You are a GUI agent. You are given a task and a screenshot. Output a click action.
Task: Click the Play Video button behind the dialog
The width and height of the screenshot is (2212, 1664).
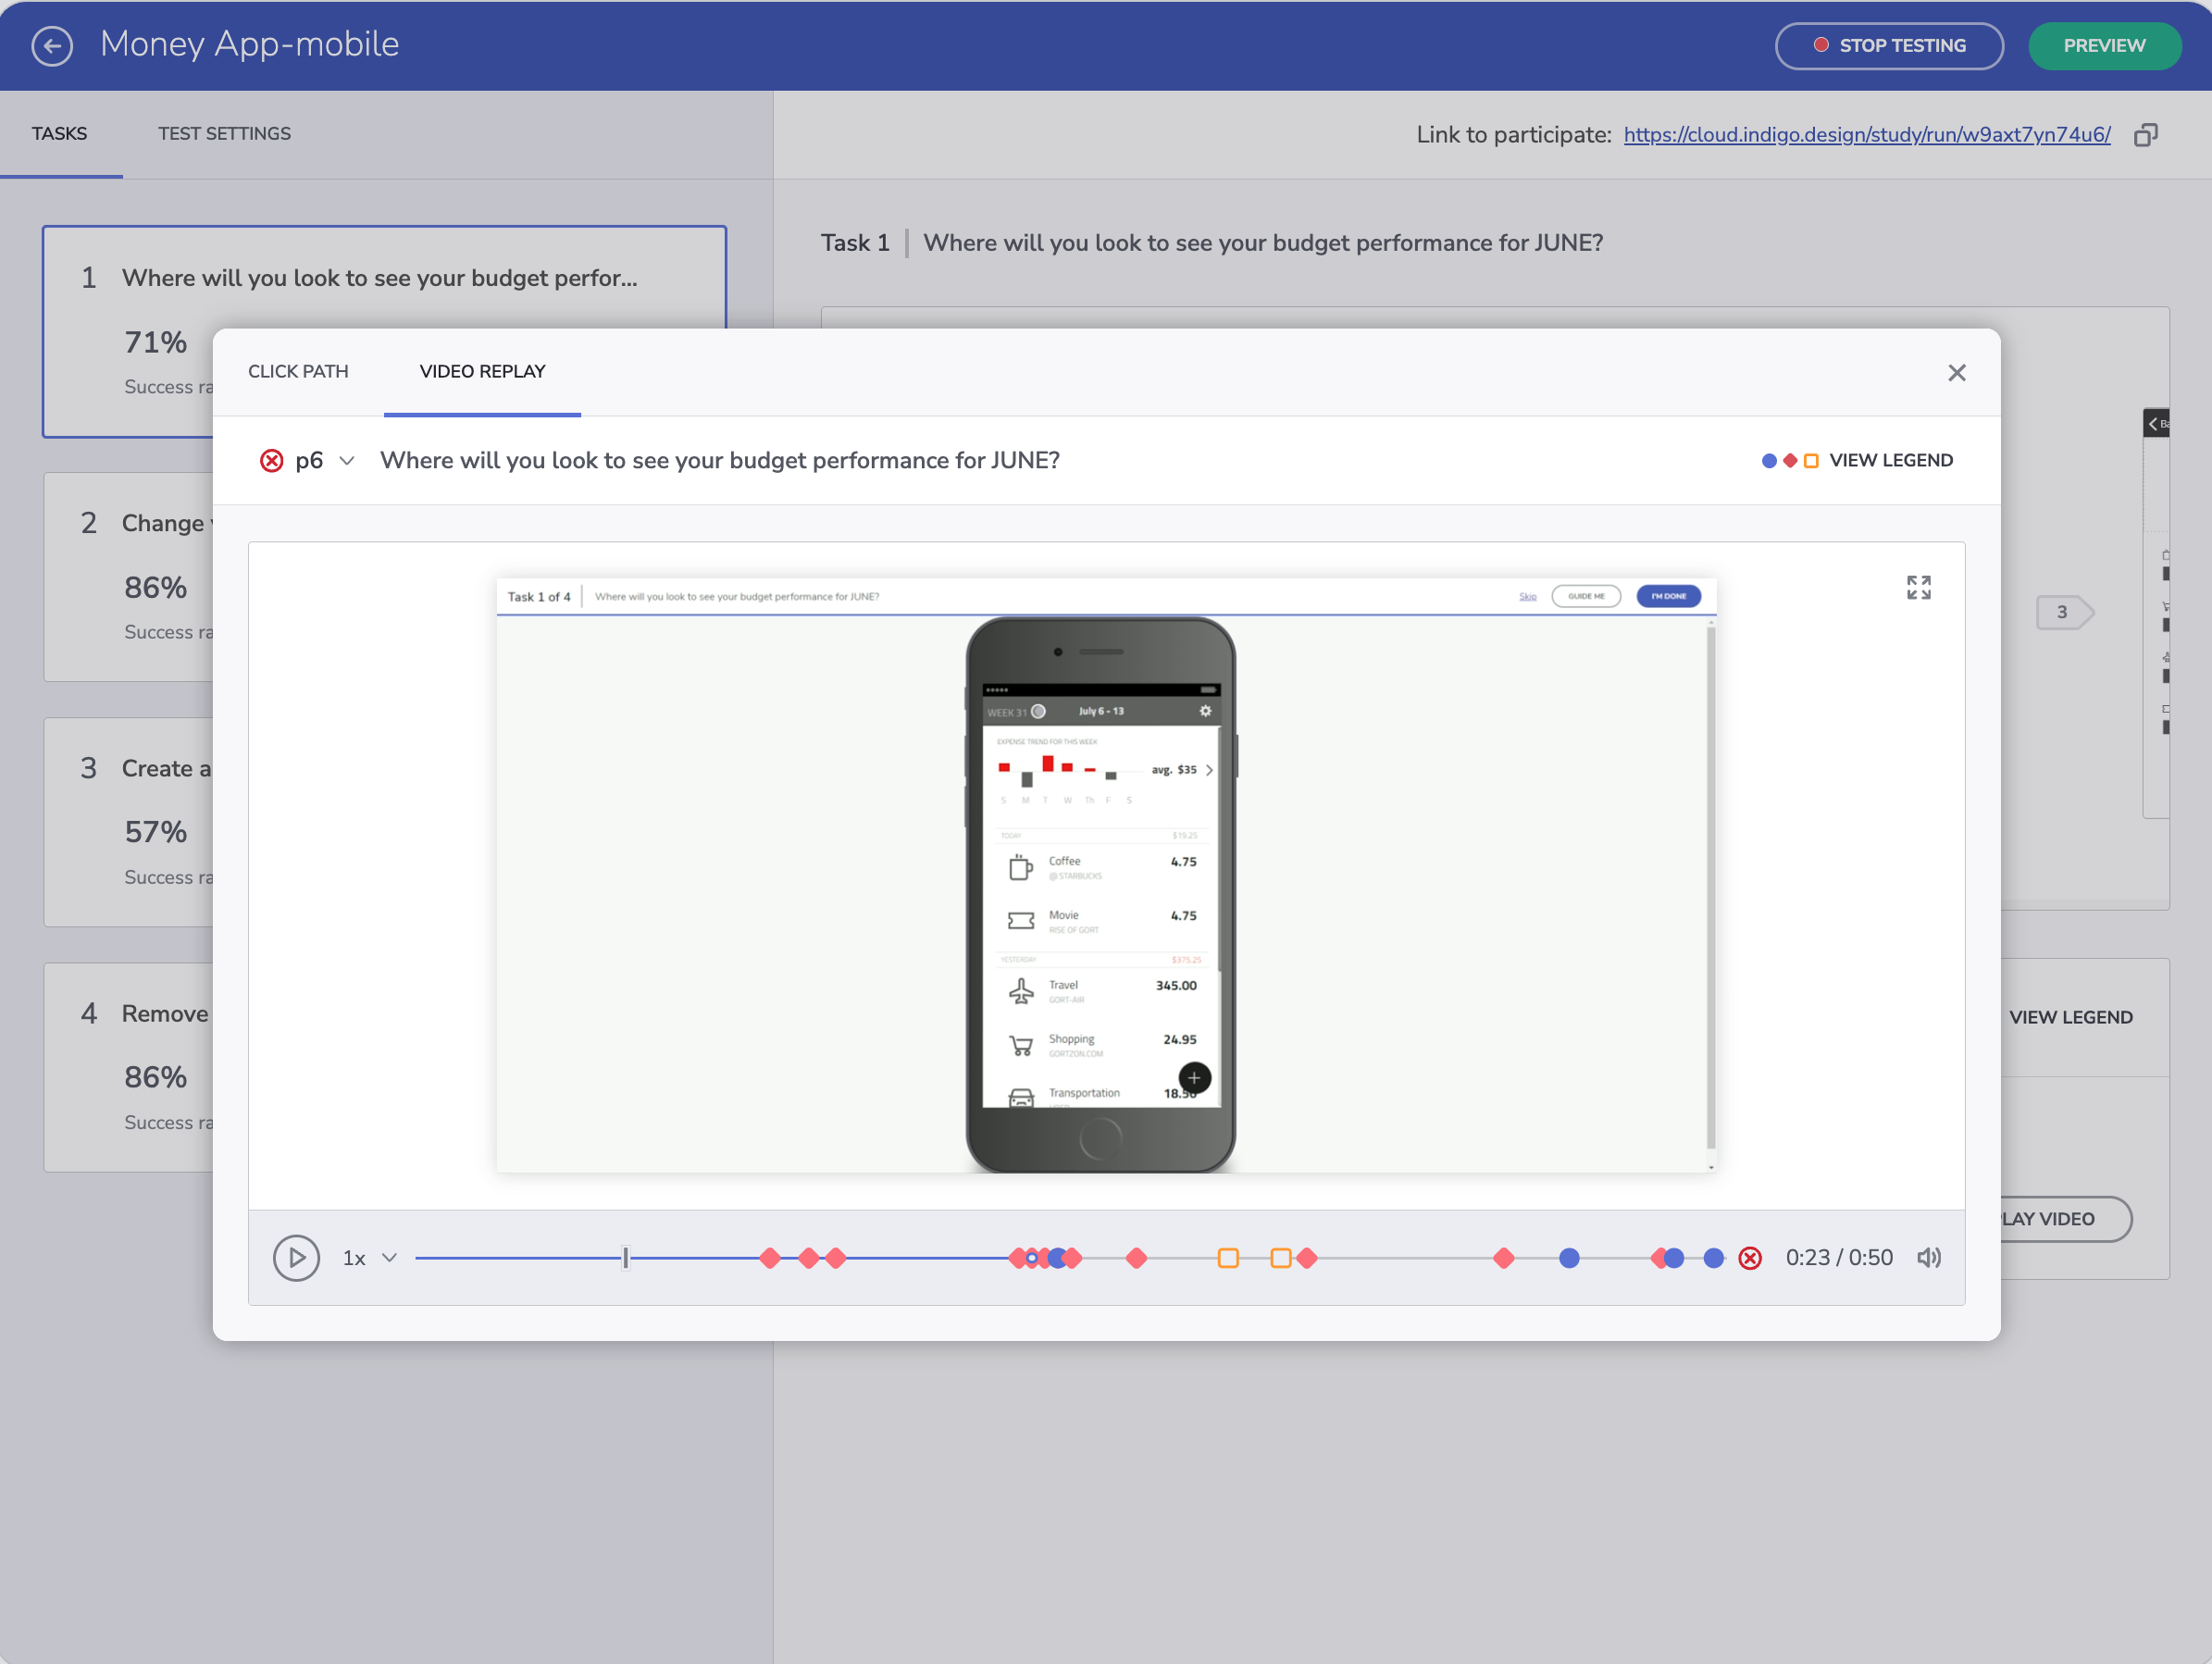coord(2066,1219)
